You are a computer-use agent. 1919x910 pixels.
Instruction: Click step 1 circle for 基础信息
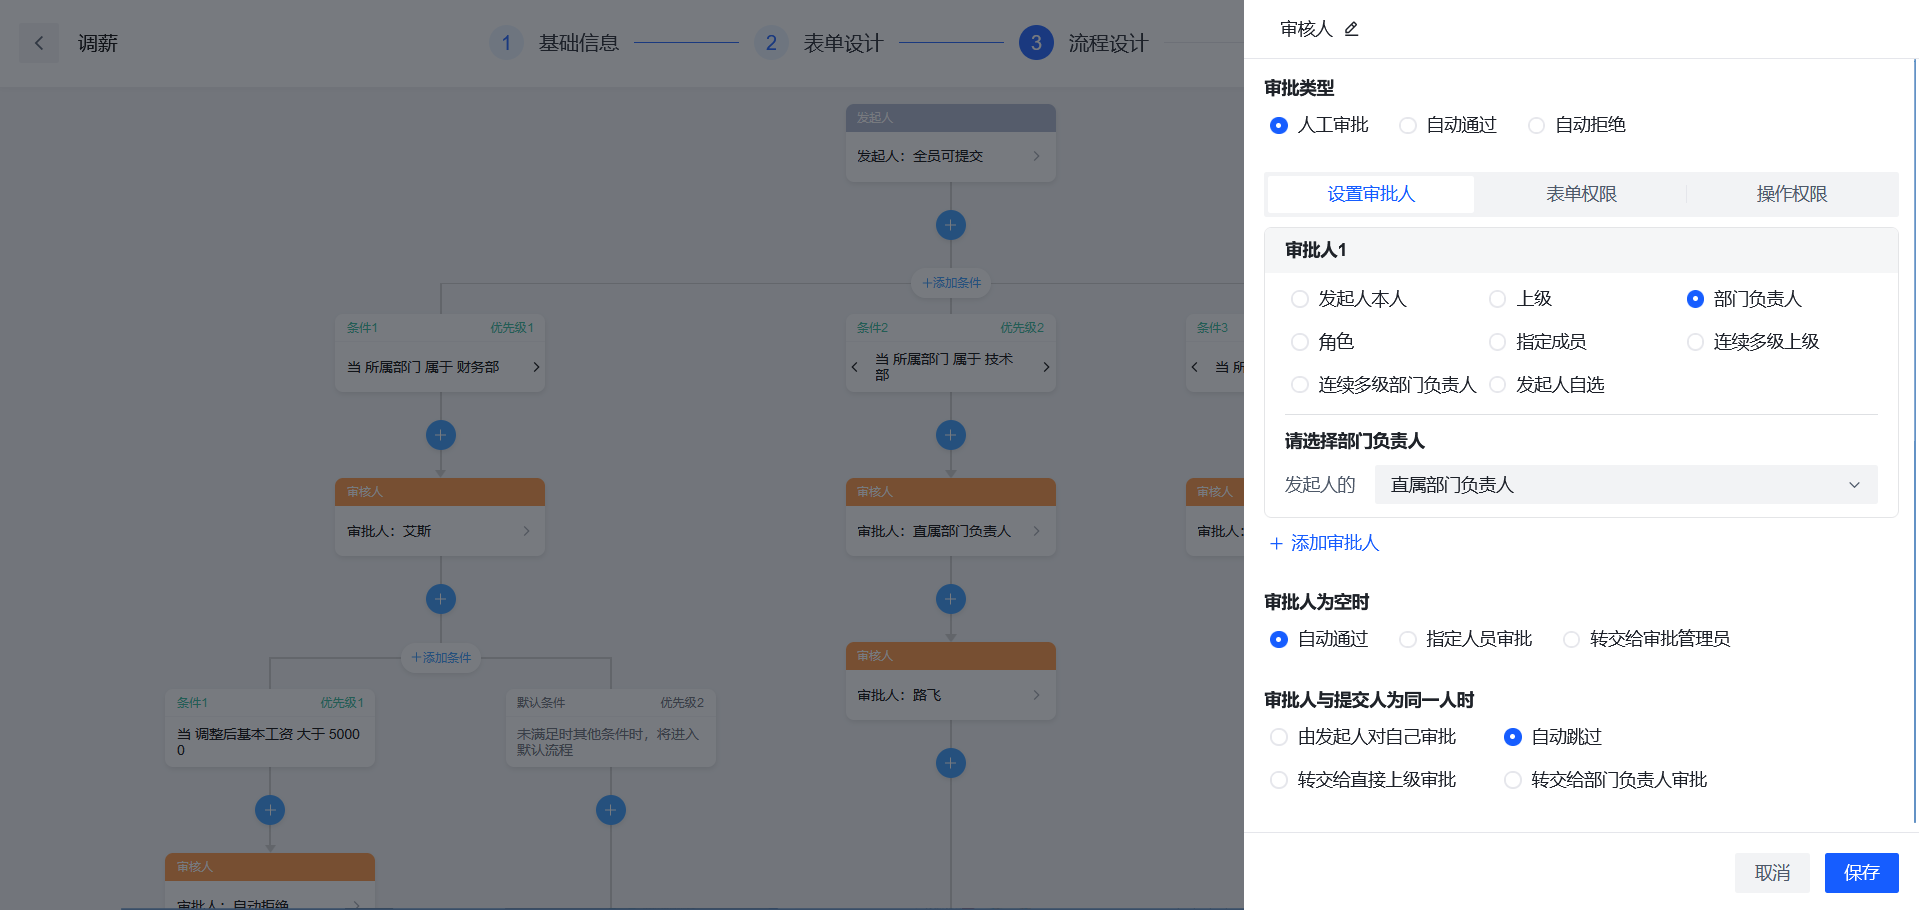506,43
